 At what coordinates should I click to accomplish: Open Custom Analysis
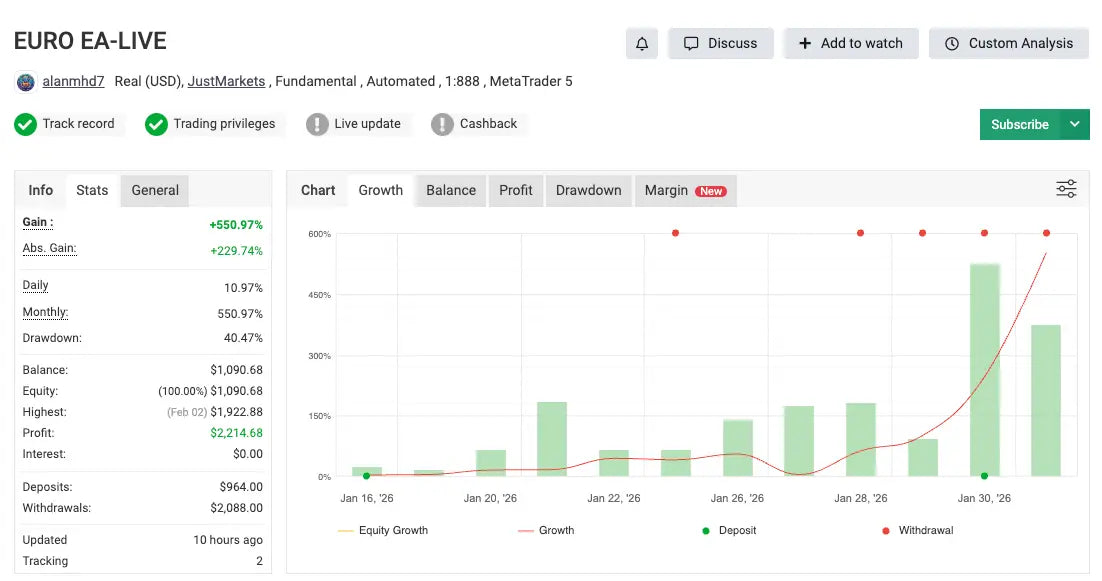pos(1008,43)
